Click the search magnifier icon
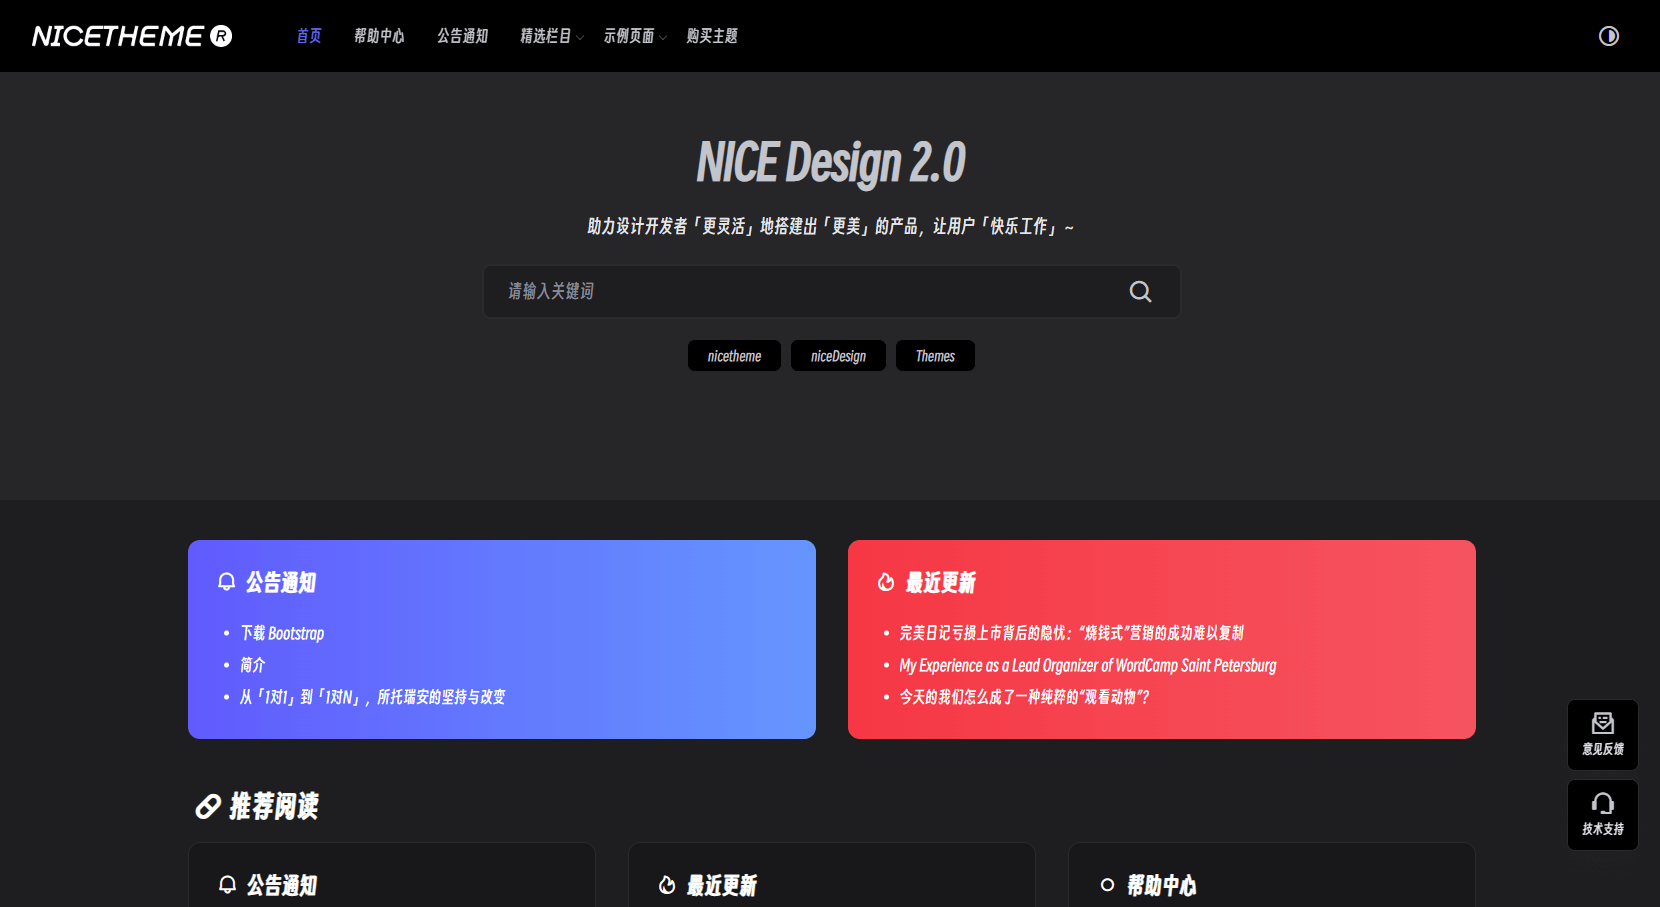This screenshot has width=1660, height=907. [1140, 291]
